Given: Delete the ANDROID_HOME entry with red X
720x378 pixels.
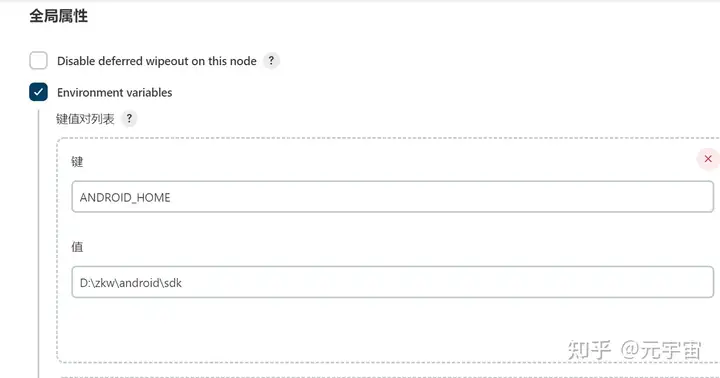Looking at the screenshot, I should click(x=708, y=159).
